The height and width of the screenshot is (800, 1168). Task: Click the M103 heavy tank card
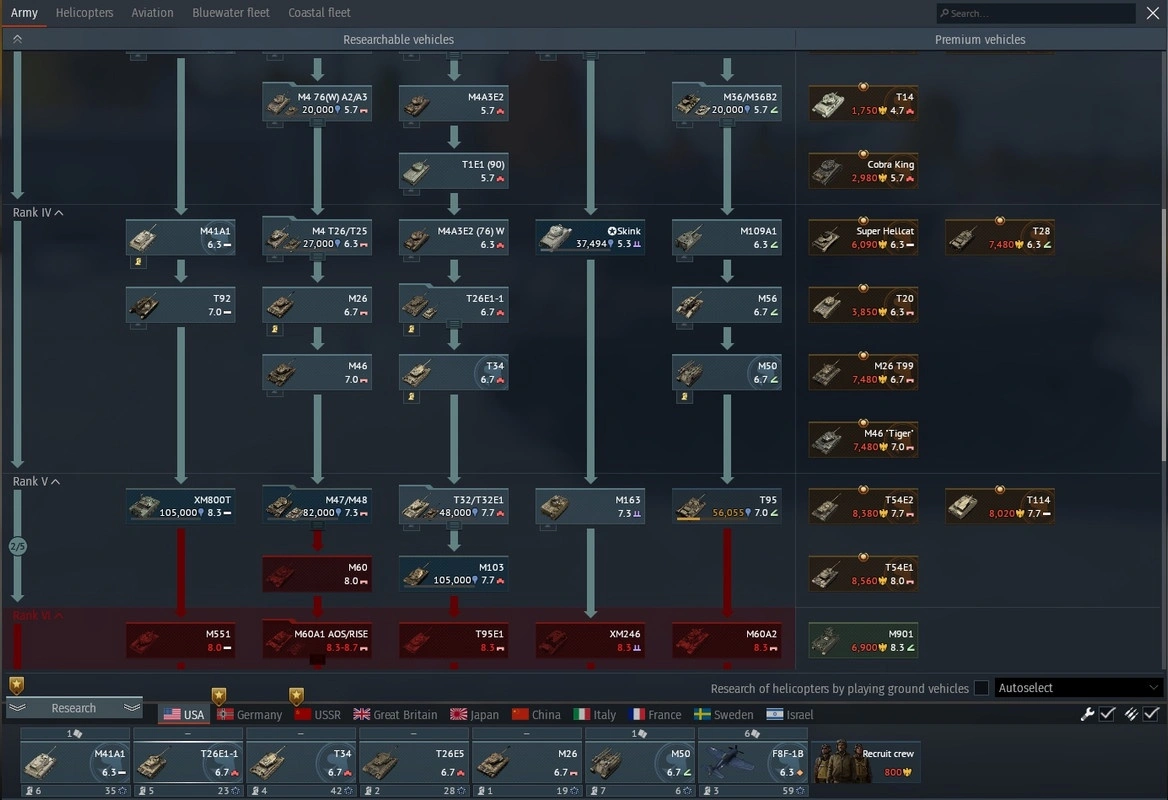(x=454, y=574)
